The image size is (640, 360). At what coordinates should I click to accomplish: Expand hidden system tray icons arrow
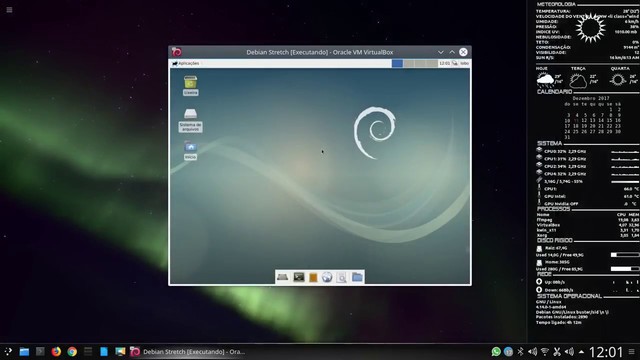581,351
